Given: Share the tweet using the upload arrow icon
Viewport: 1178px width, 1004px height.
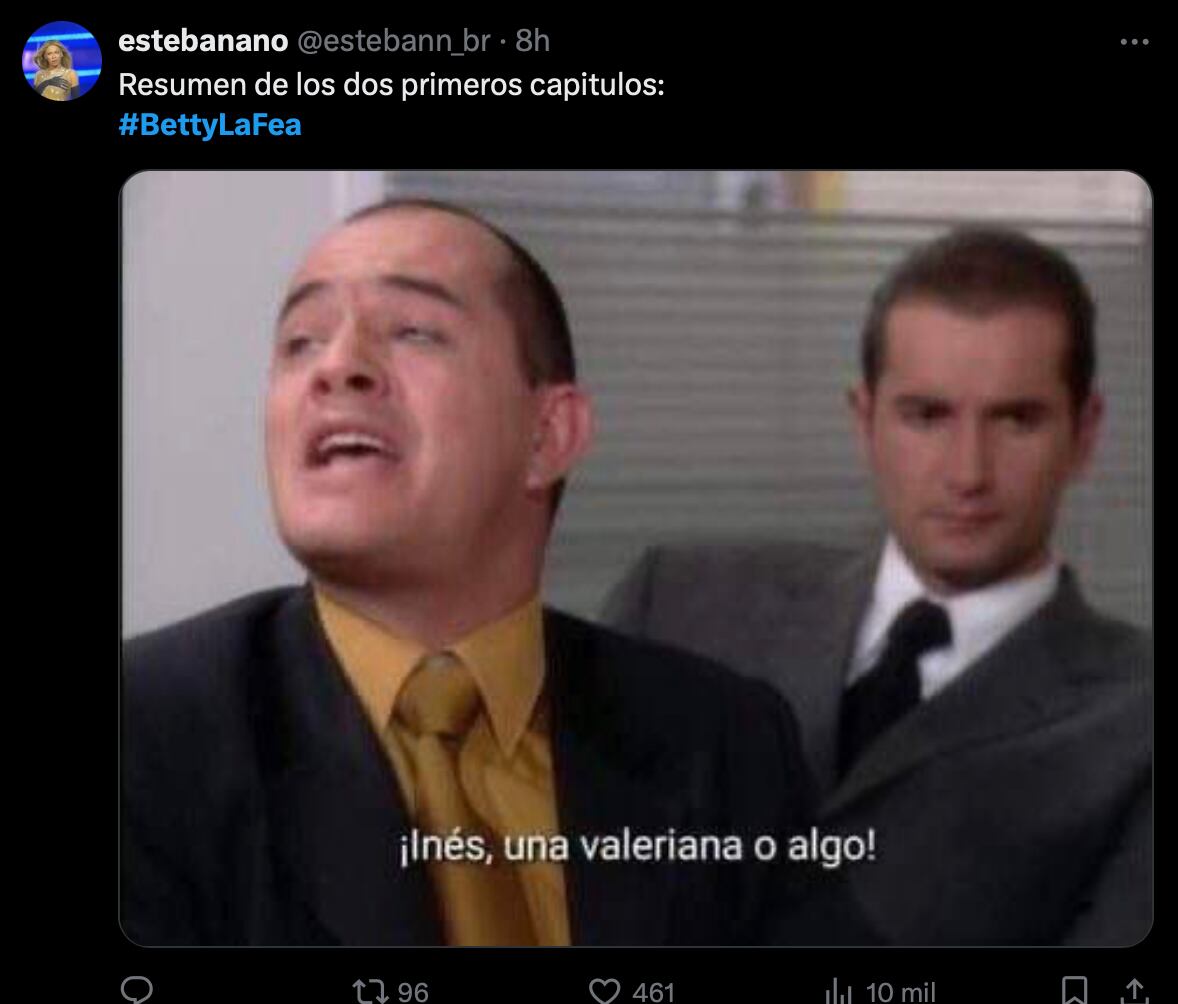Looking at the screenshot, I should click(x=1134, y=990).
